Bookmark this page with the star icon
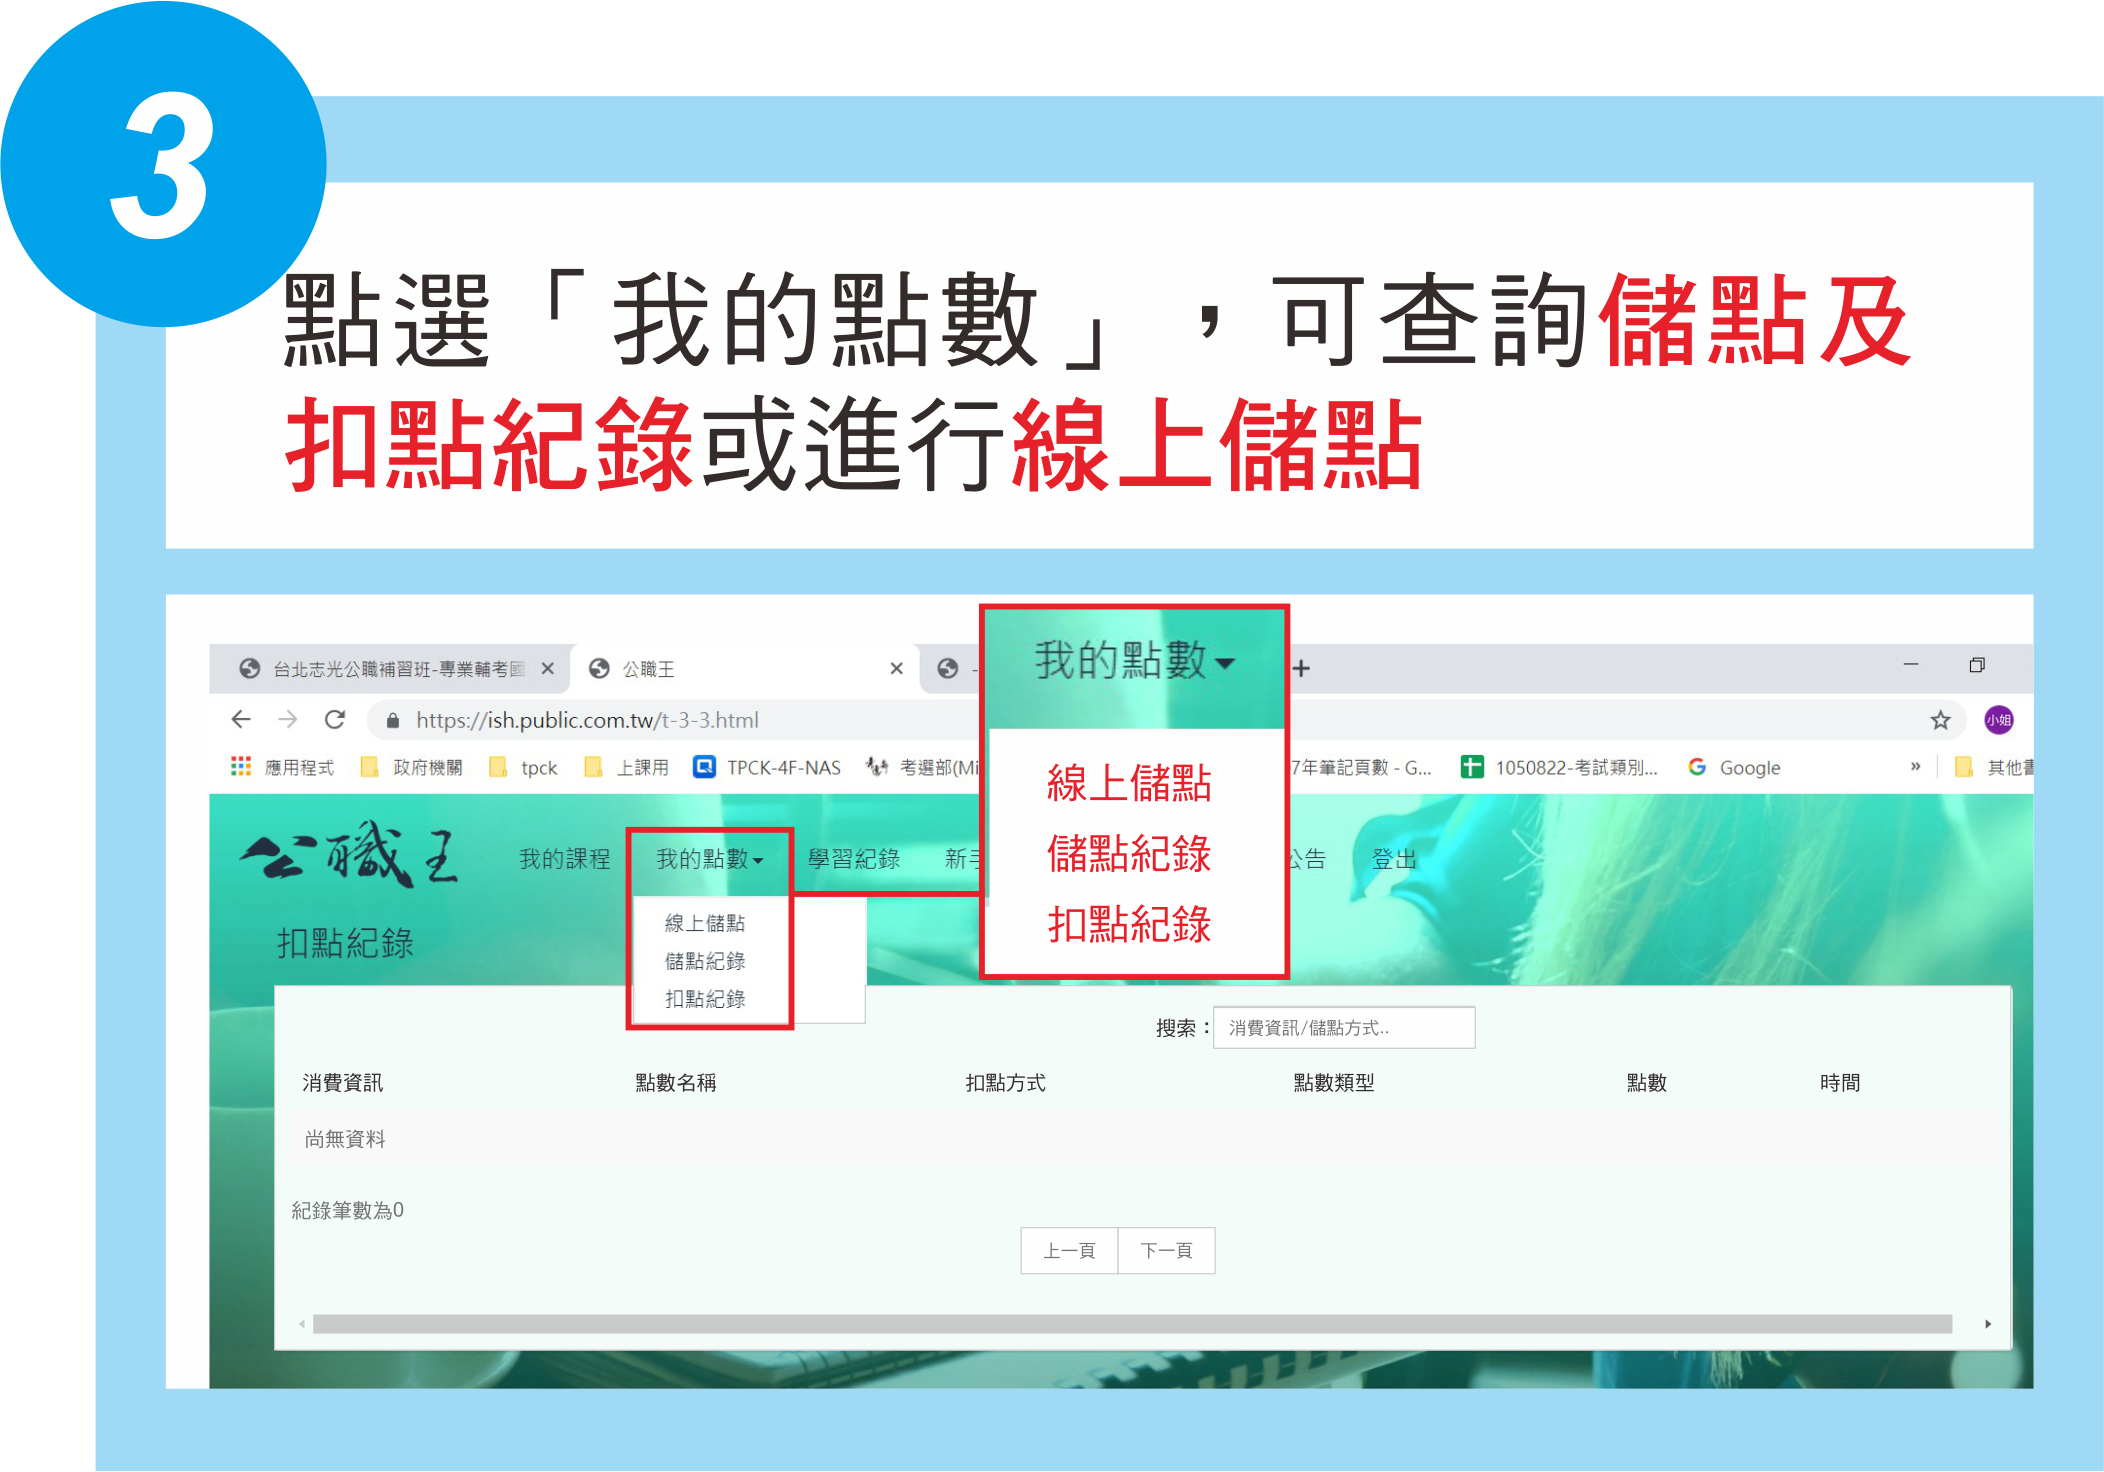 (x=1940, y=720)
